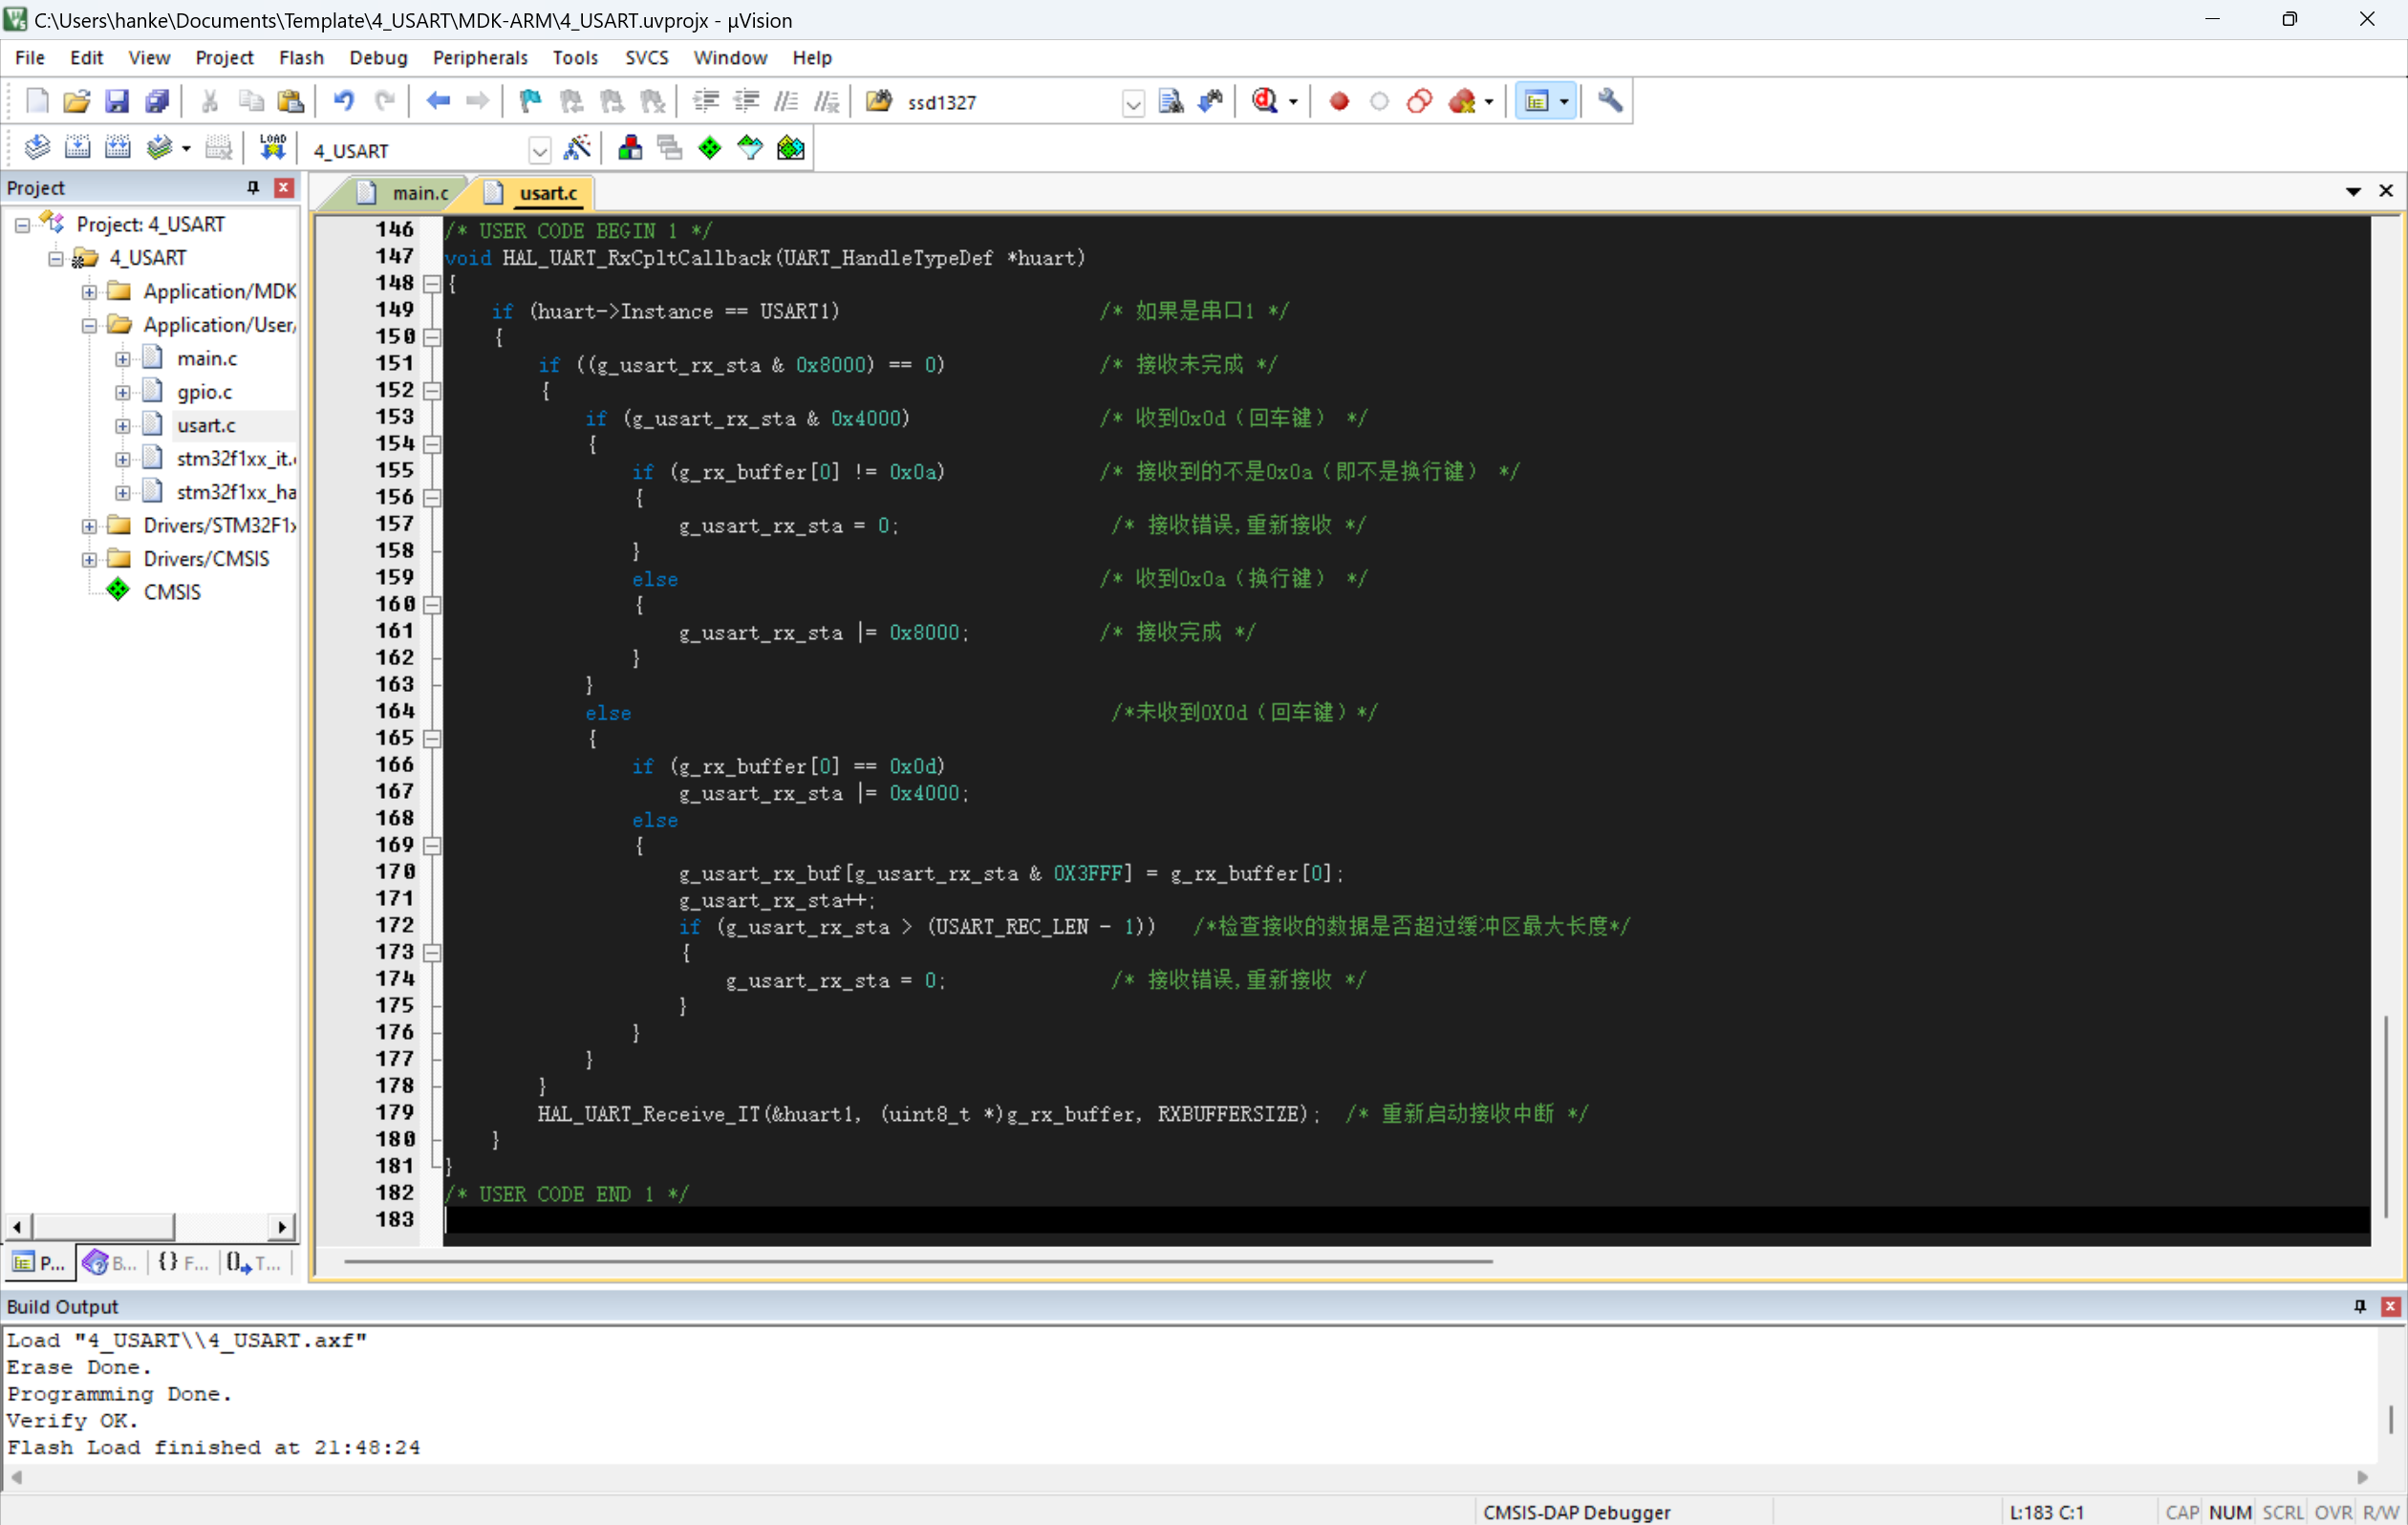Start the debug session magnifier icon
The image size is (2408, 1525).
tap(1265, 101)
